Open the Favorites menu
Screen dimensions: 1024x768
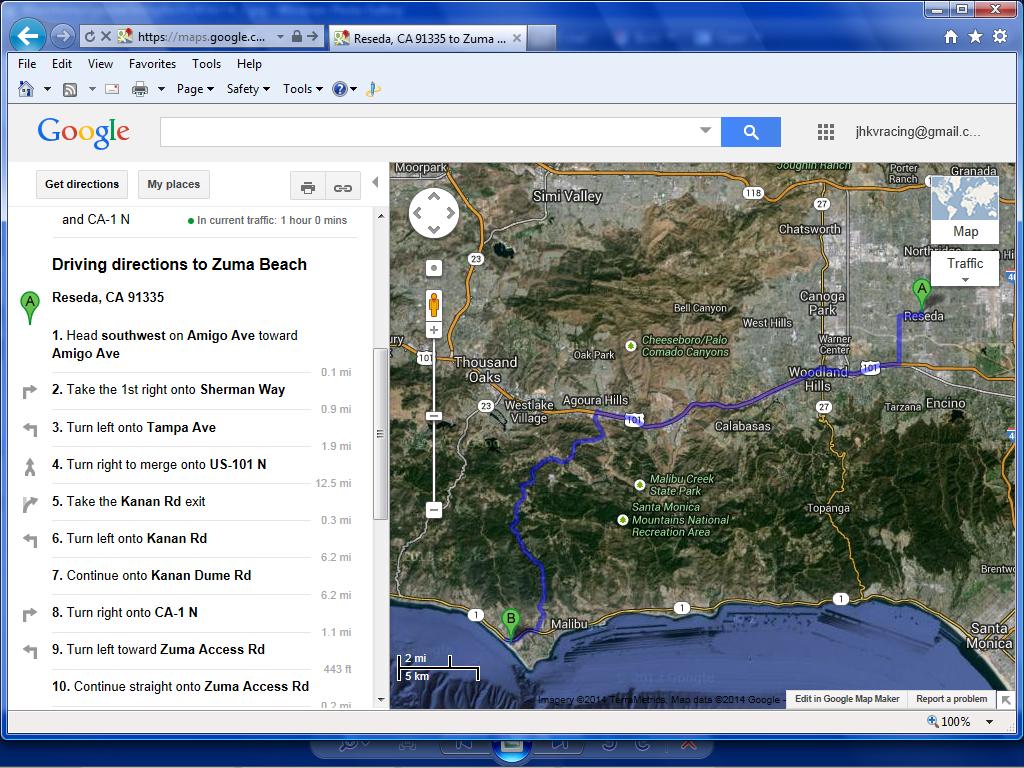(x=152, y=64)
